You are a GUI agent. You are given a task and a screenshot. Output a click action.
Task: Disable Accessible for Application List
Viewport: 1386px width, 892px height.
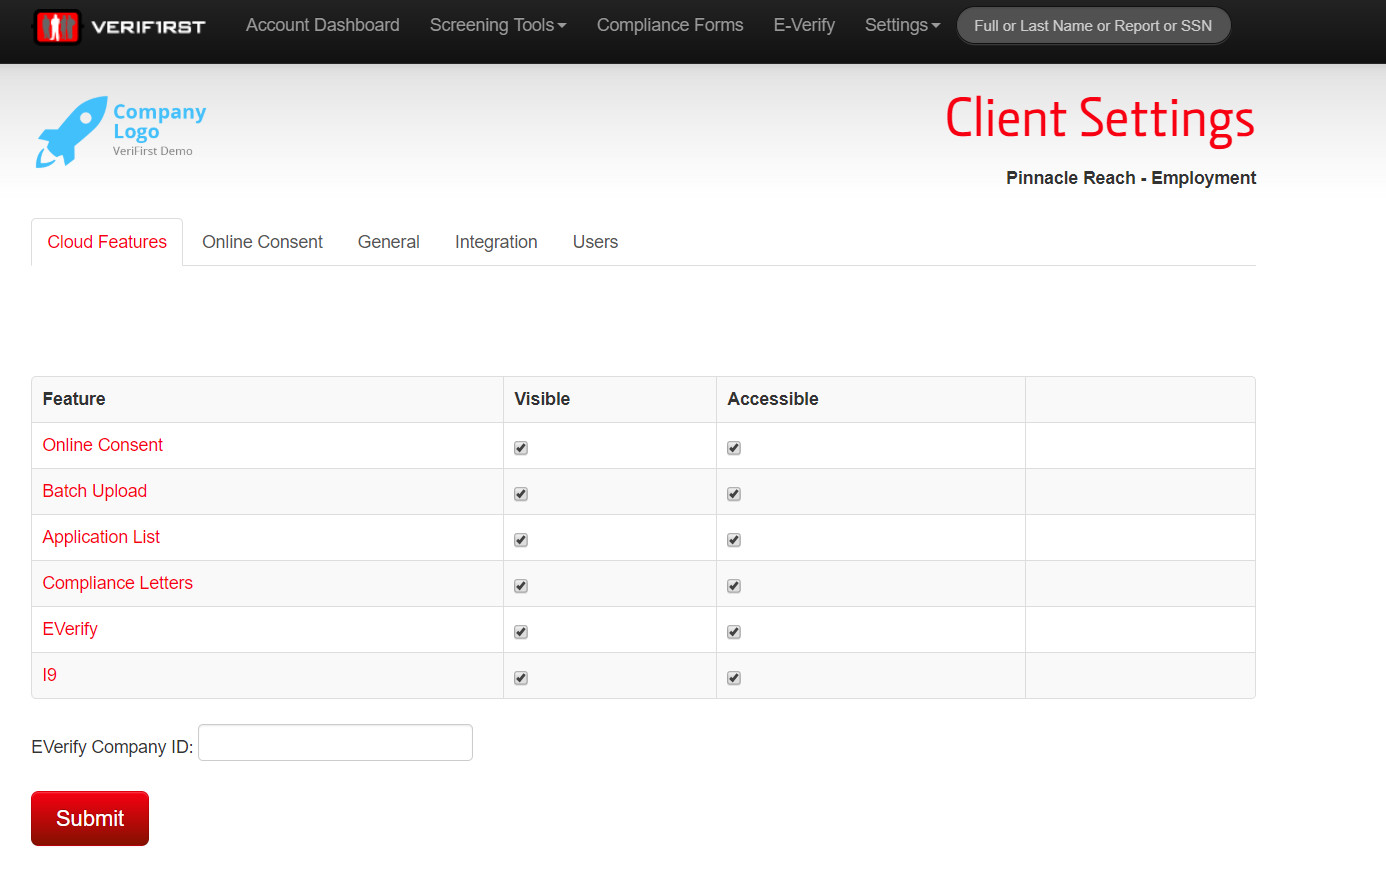pos(733,539)
